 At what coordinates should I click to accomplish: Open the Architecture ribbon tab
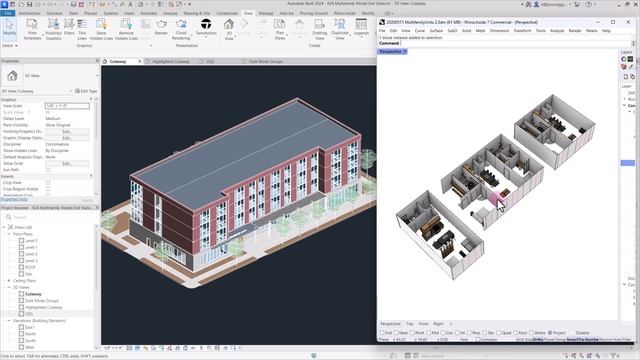[29, 13]
